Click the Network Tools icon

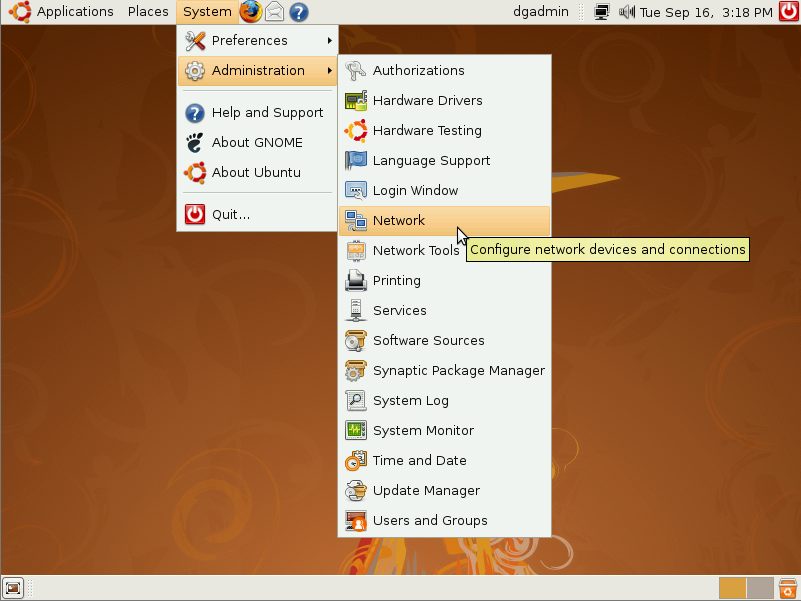[356, 251]
